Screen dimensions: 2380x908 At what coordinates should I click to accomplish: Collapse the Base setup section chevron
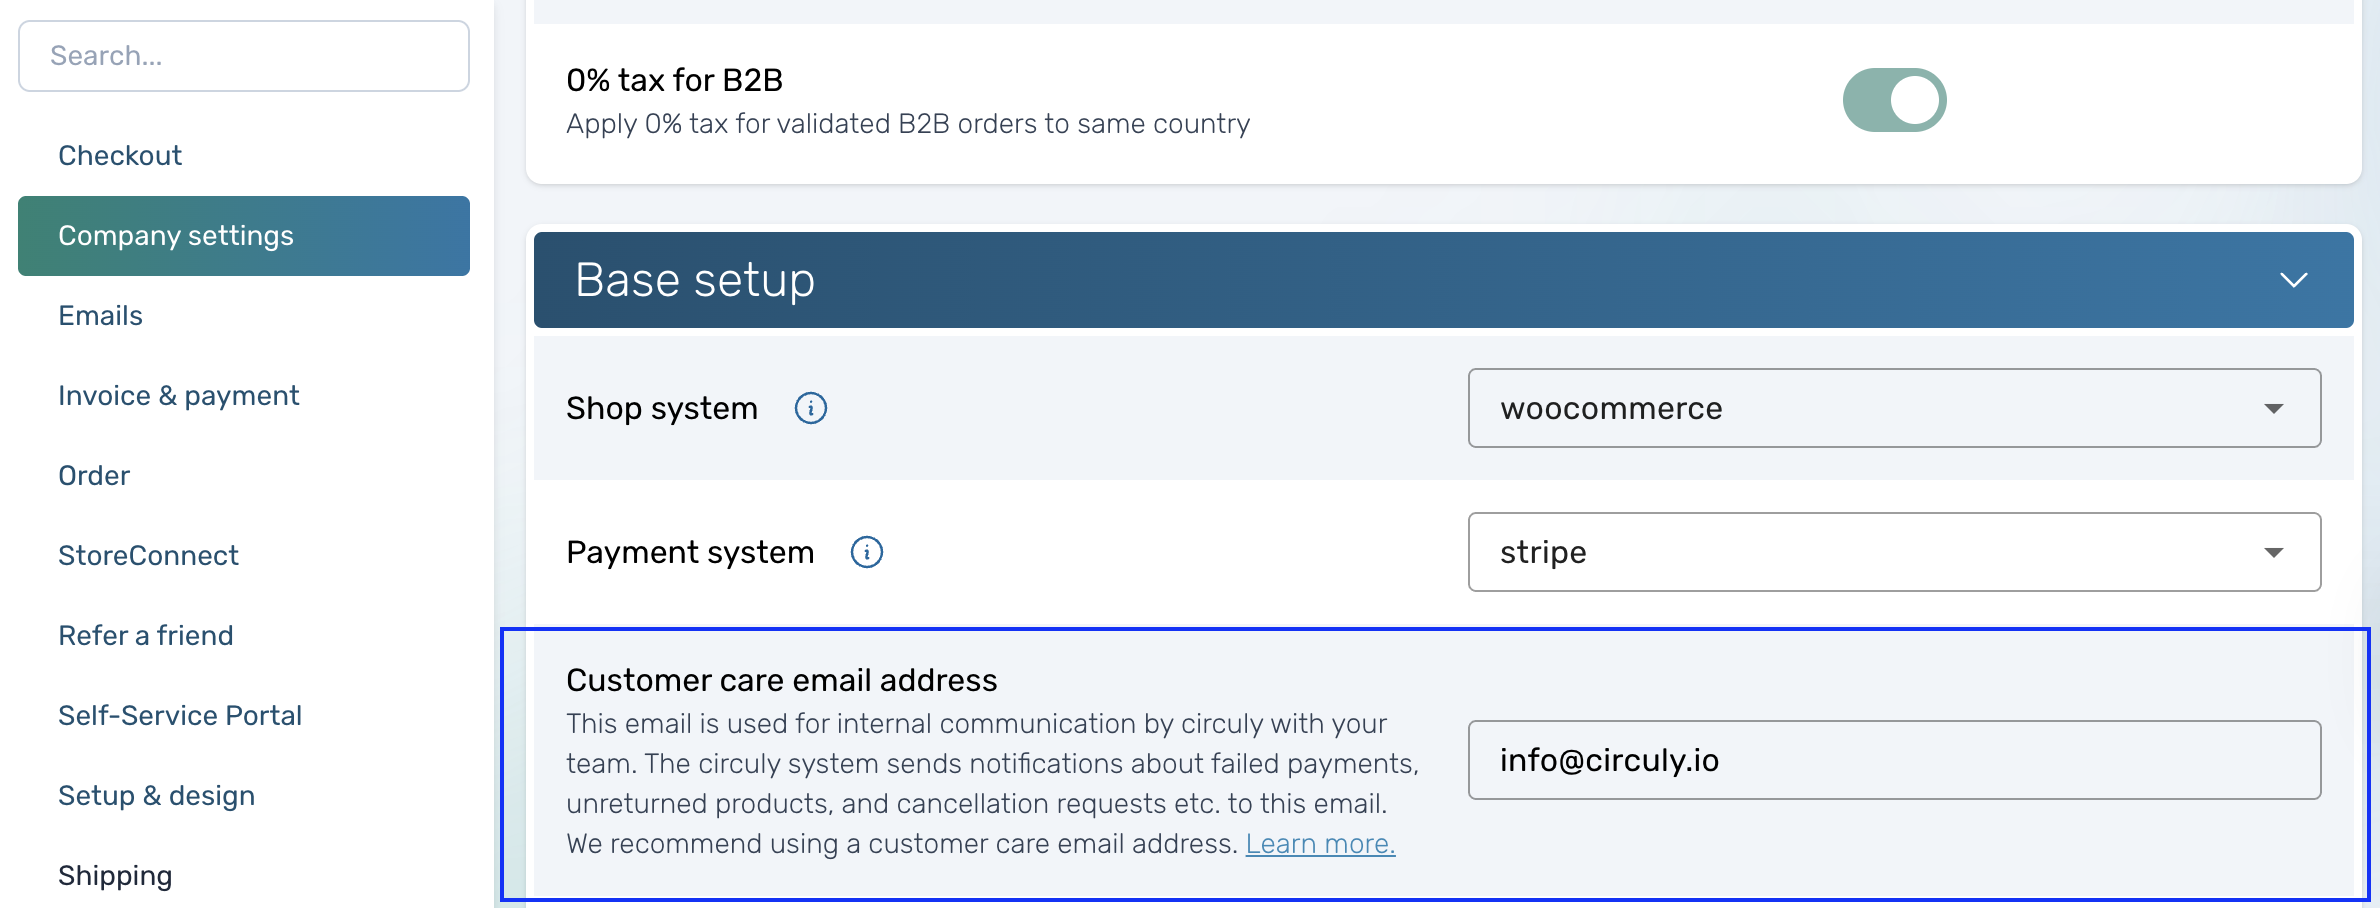(2293, 280)
